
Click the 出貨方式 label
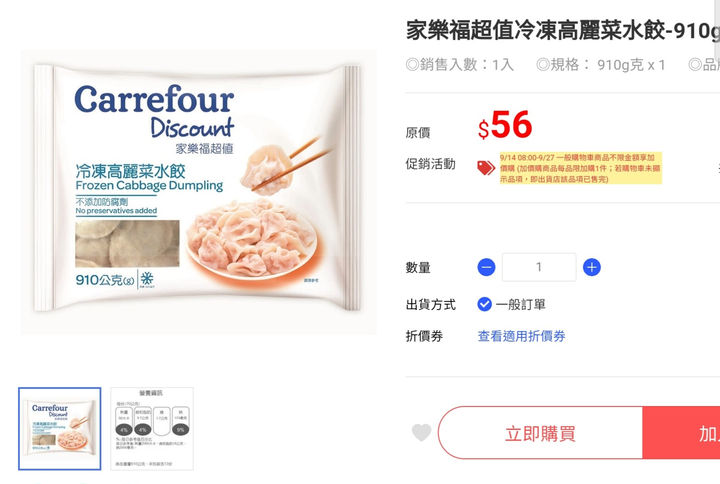430,304
